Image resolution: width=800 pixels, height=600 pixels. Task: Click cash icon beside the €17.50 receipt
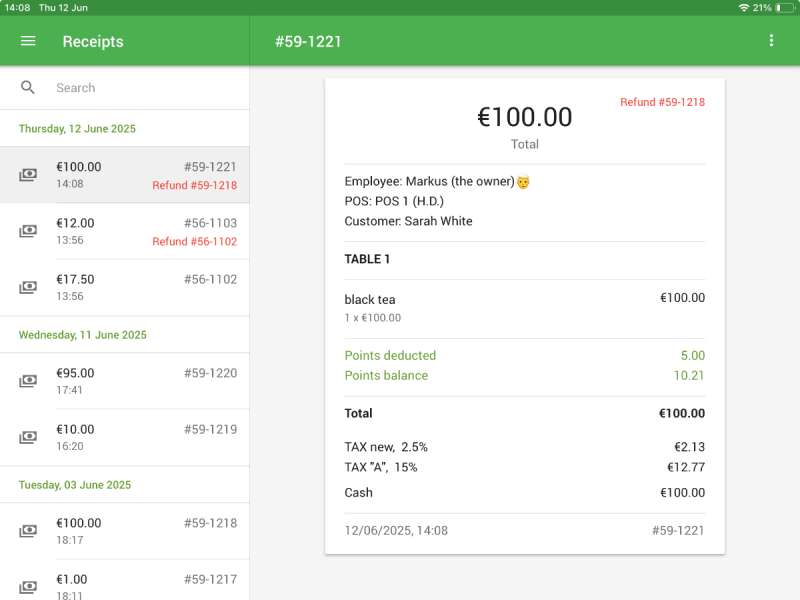point(28,287)
